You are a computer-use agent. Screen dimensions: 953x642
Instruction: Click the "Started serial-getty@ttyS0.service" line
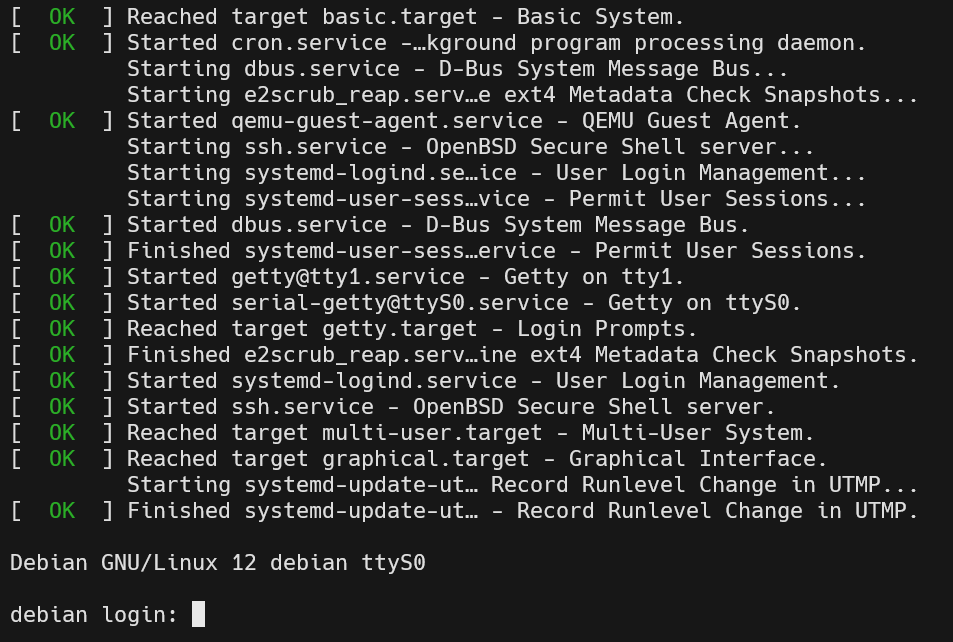point(464,303)
